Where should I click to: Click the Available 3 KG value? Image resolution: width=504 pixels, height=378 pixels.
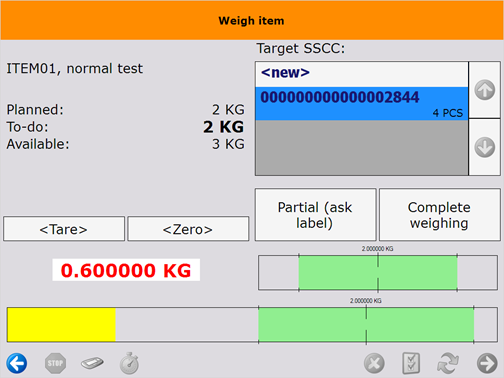point(228,144)
